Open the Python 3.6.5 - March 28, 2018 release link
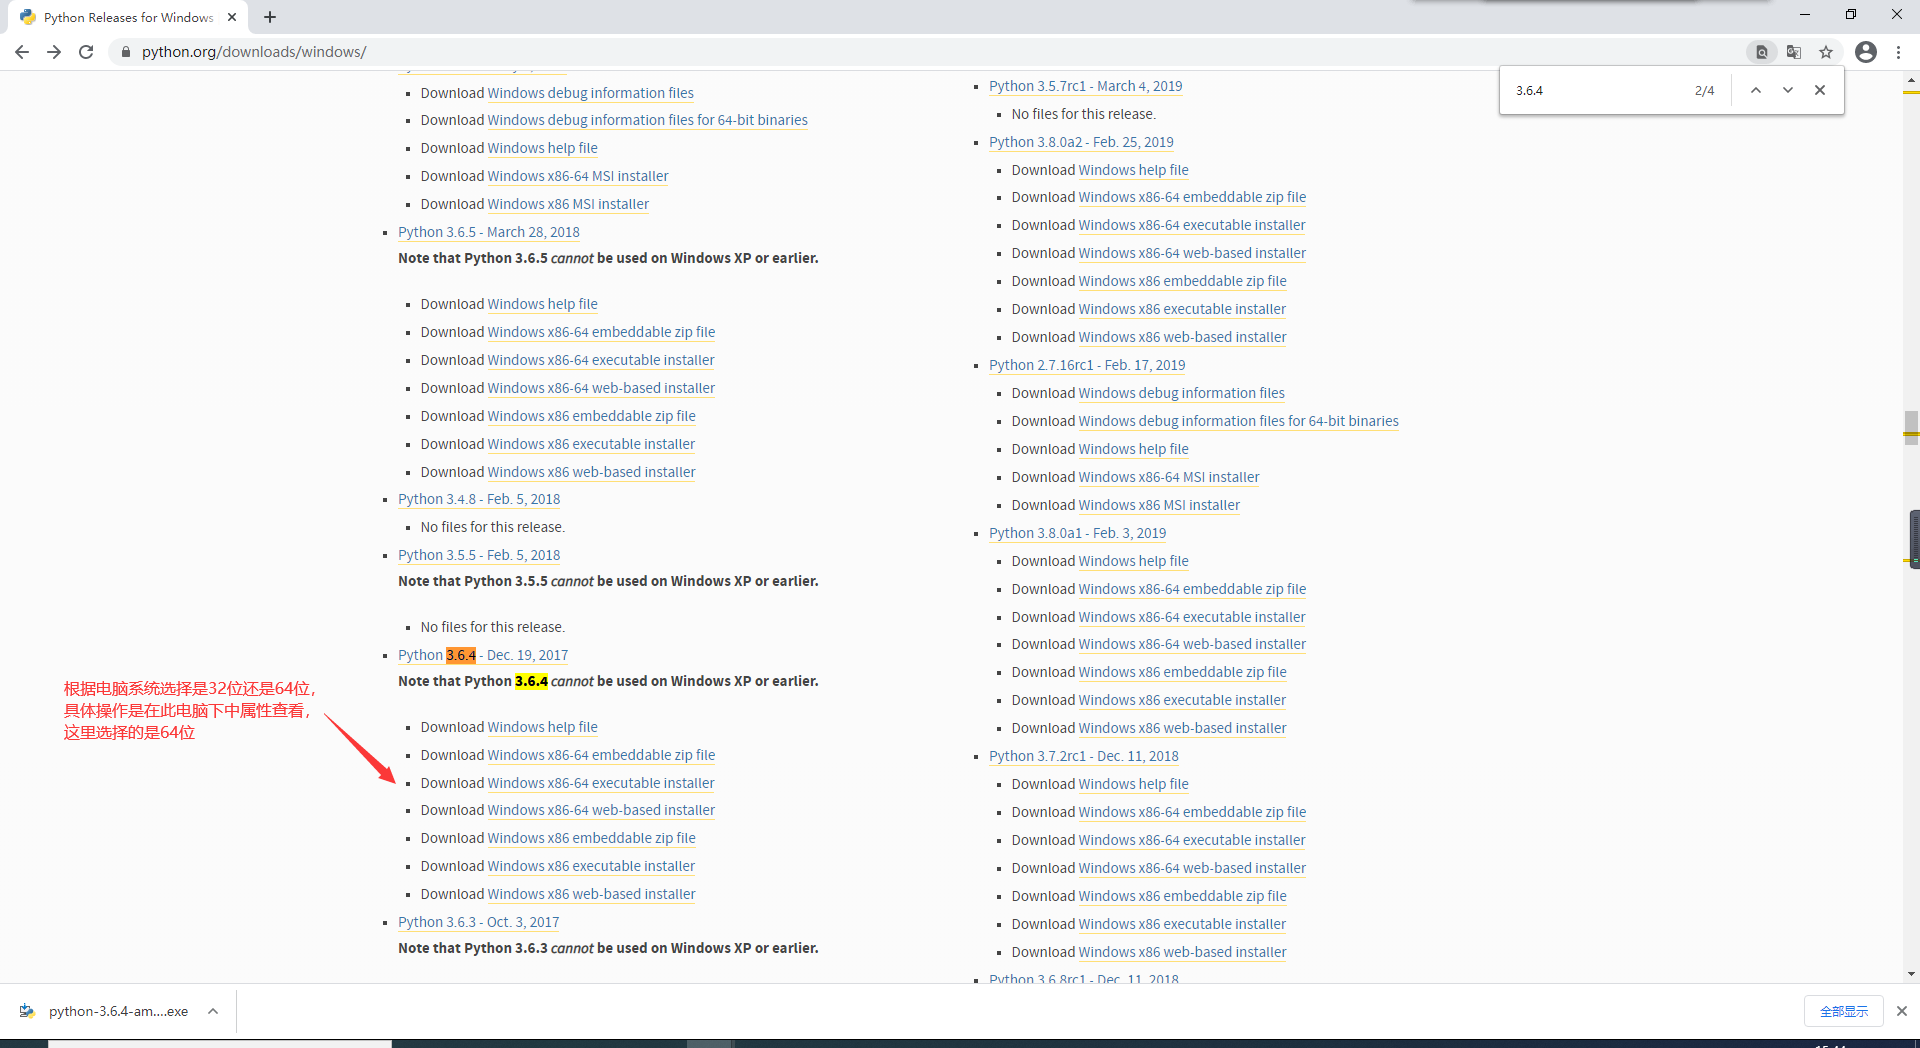1920x1048 pixels. point(488,232)
